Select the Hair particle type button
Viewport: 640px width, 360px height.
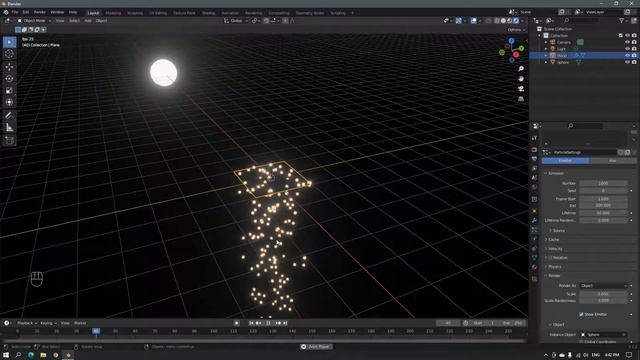pyautogui.click(x=613, y=161)
